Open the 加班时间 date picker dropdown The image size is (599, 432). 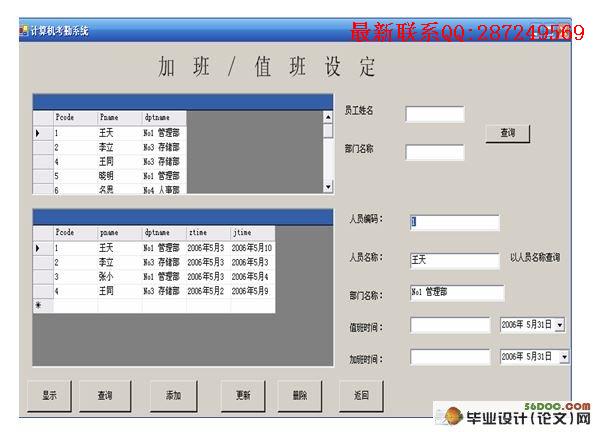(564, 357)
